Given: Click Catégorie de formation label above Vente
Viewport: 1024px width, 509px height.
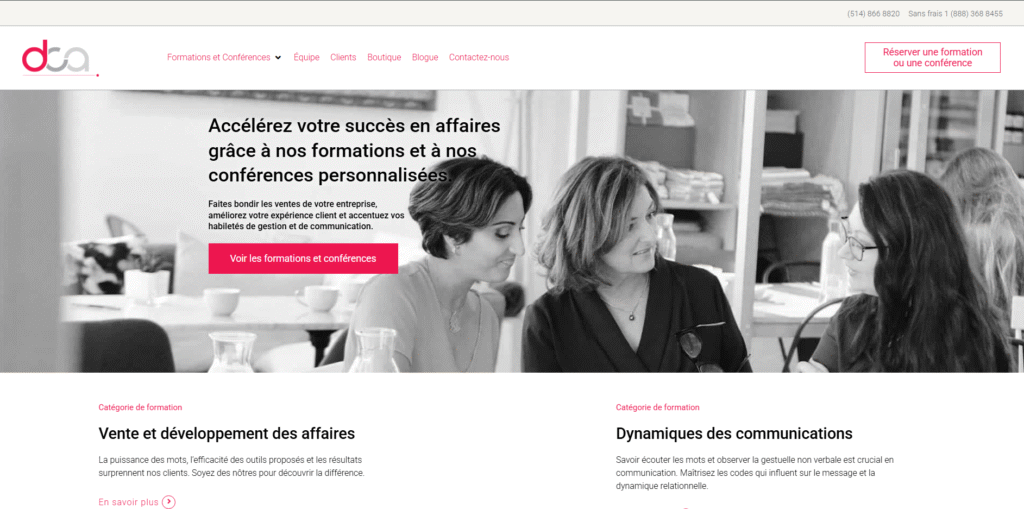Looking at the screenshot, I should click(140, 407).
